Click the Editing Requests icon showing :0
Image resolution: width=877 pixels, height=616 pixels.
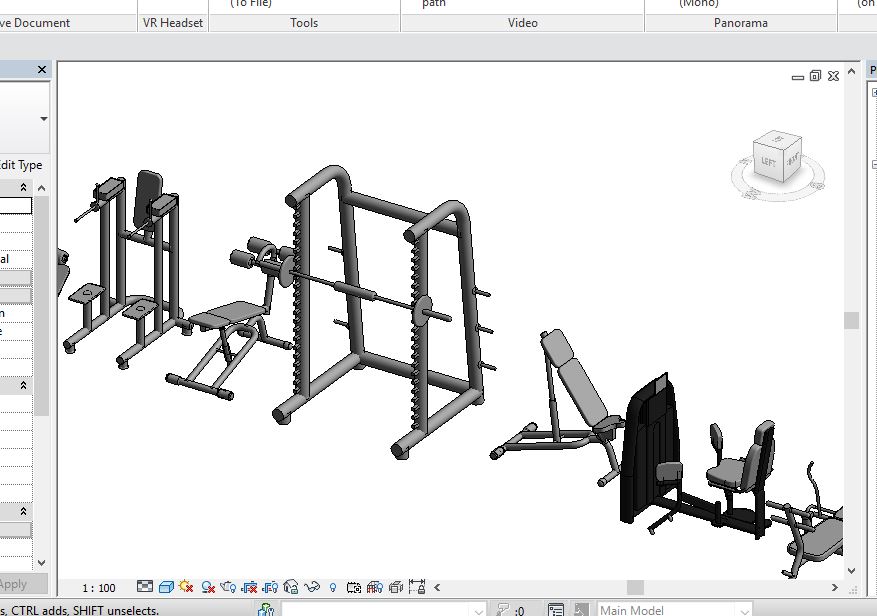tap(510, 608)
